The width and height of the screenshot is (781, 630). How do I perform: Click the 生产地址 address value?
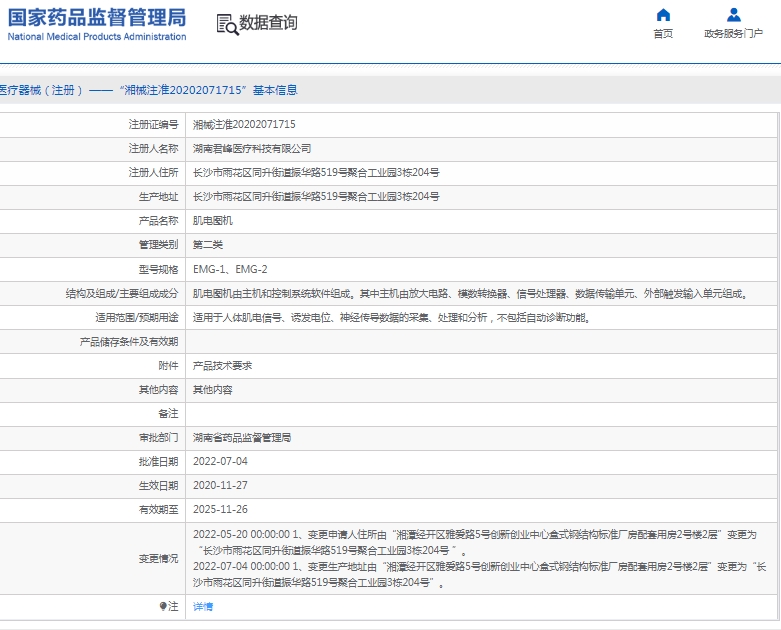(x=316, y=196)
